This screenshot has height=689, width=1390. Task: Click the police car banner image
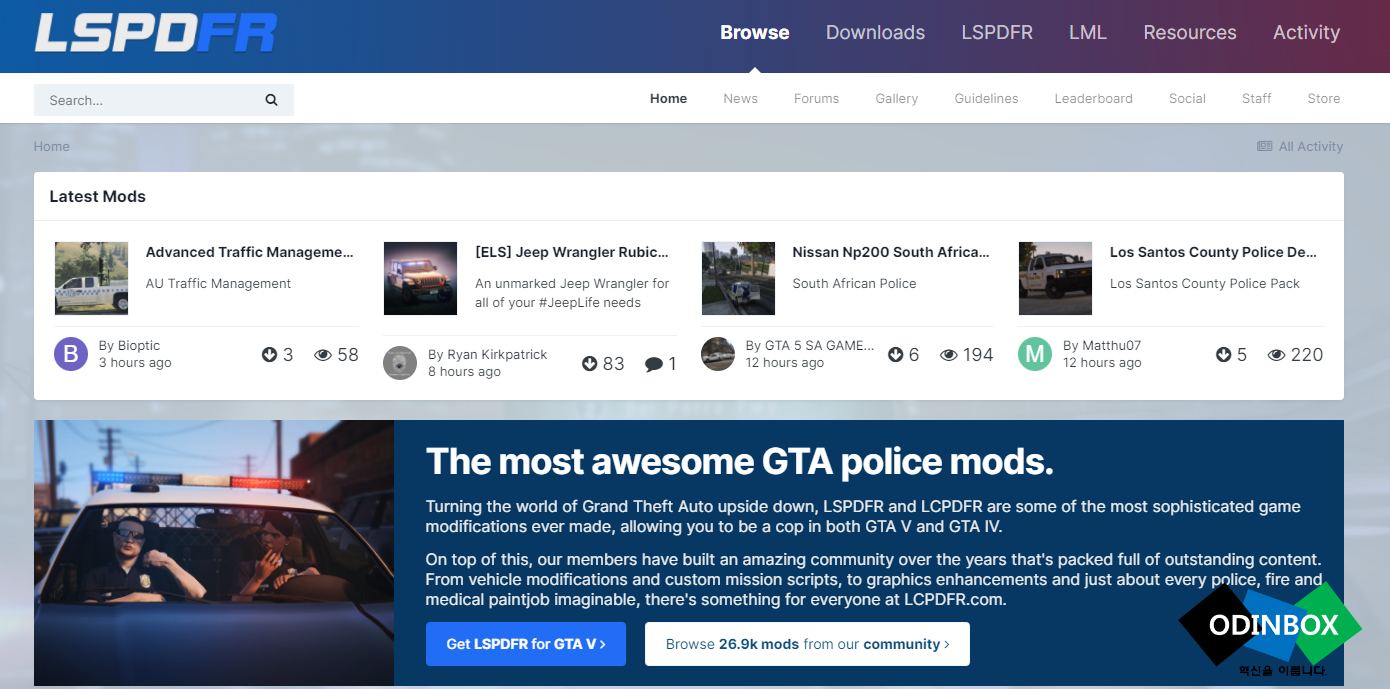(x=214, y=553)
